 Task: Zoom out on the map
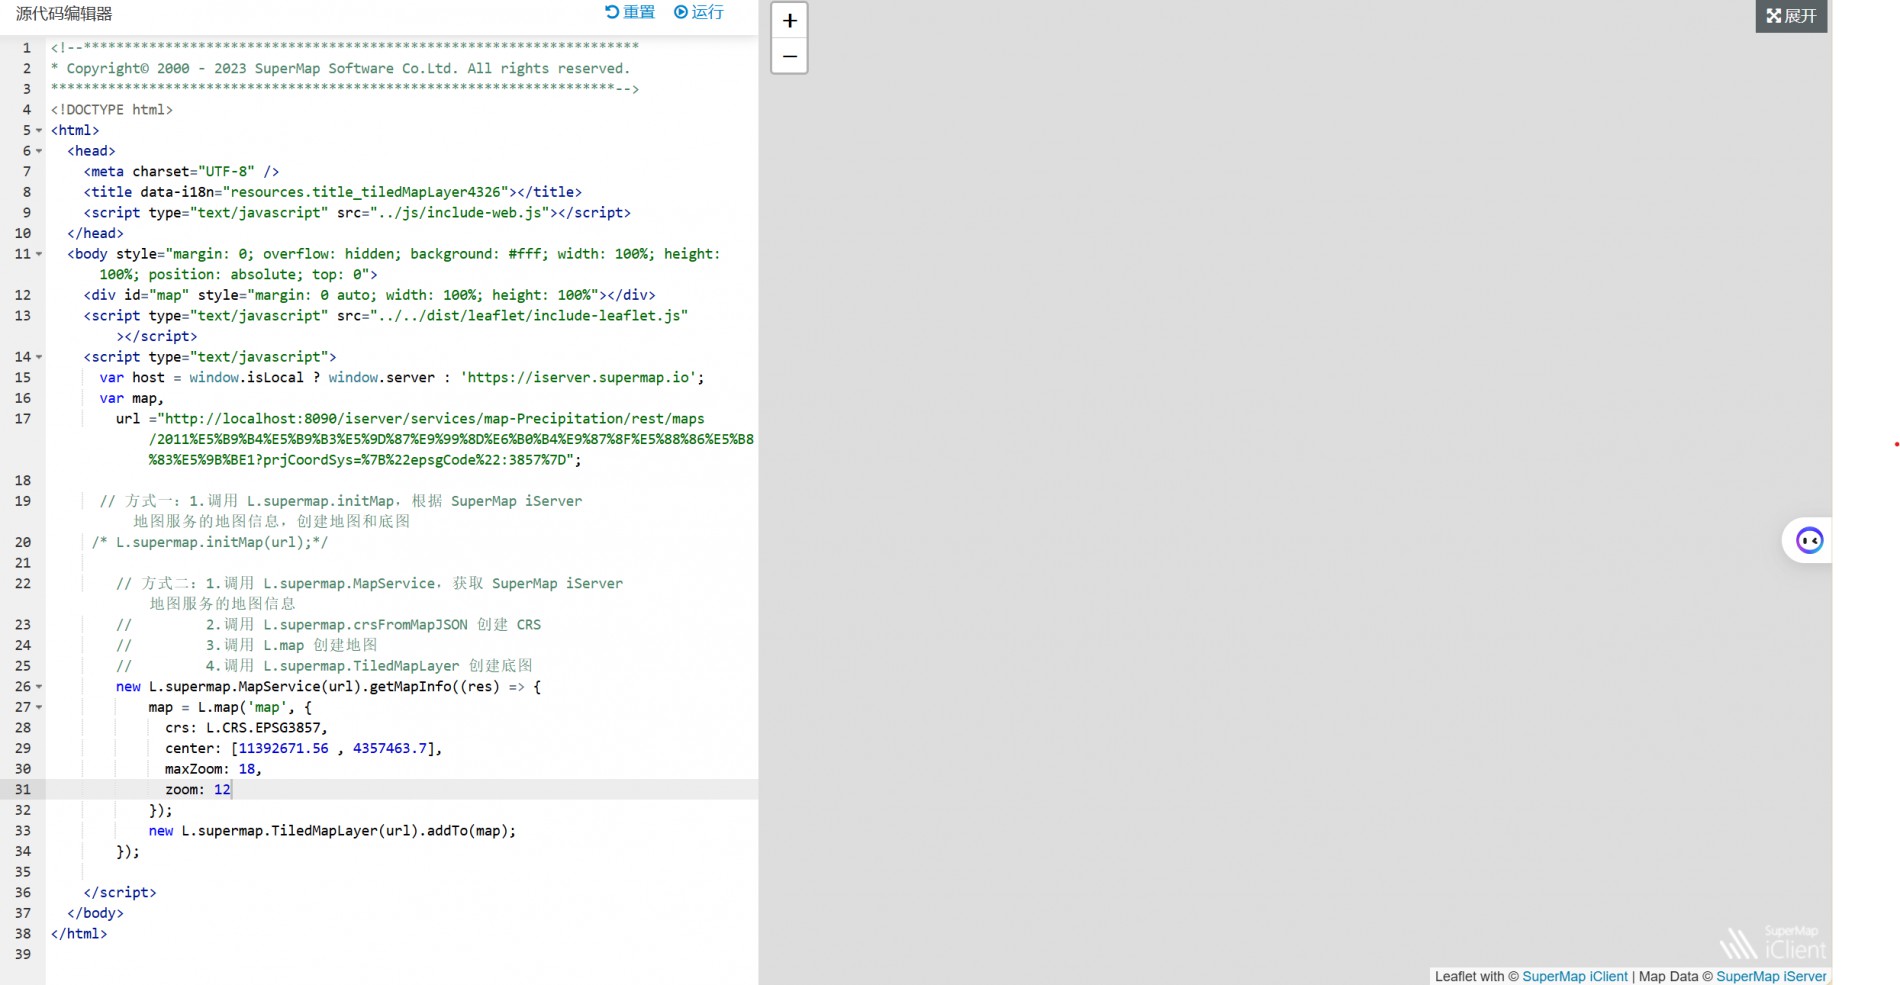789,56
